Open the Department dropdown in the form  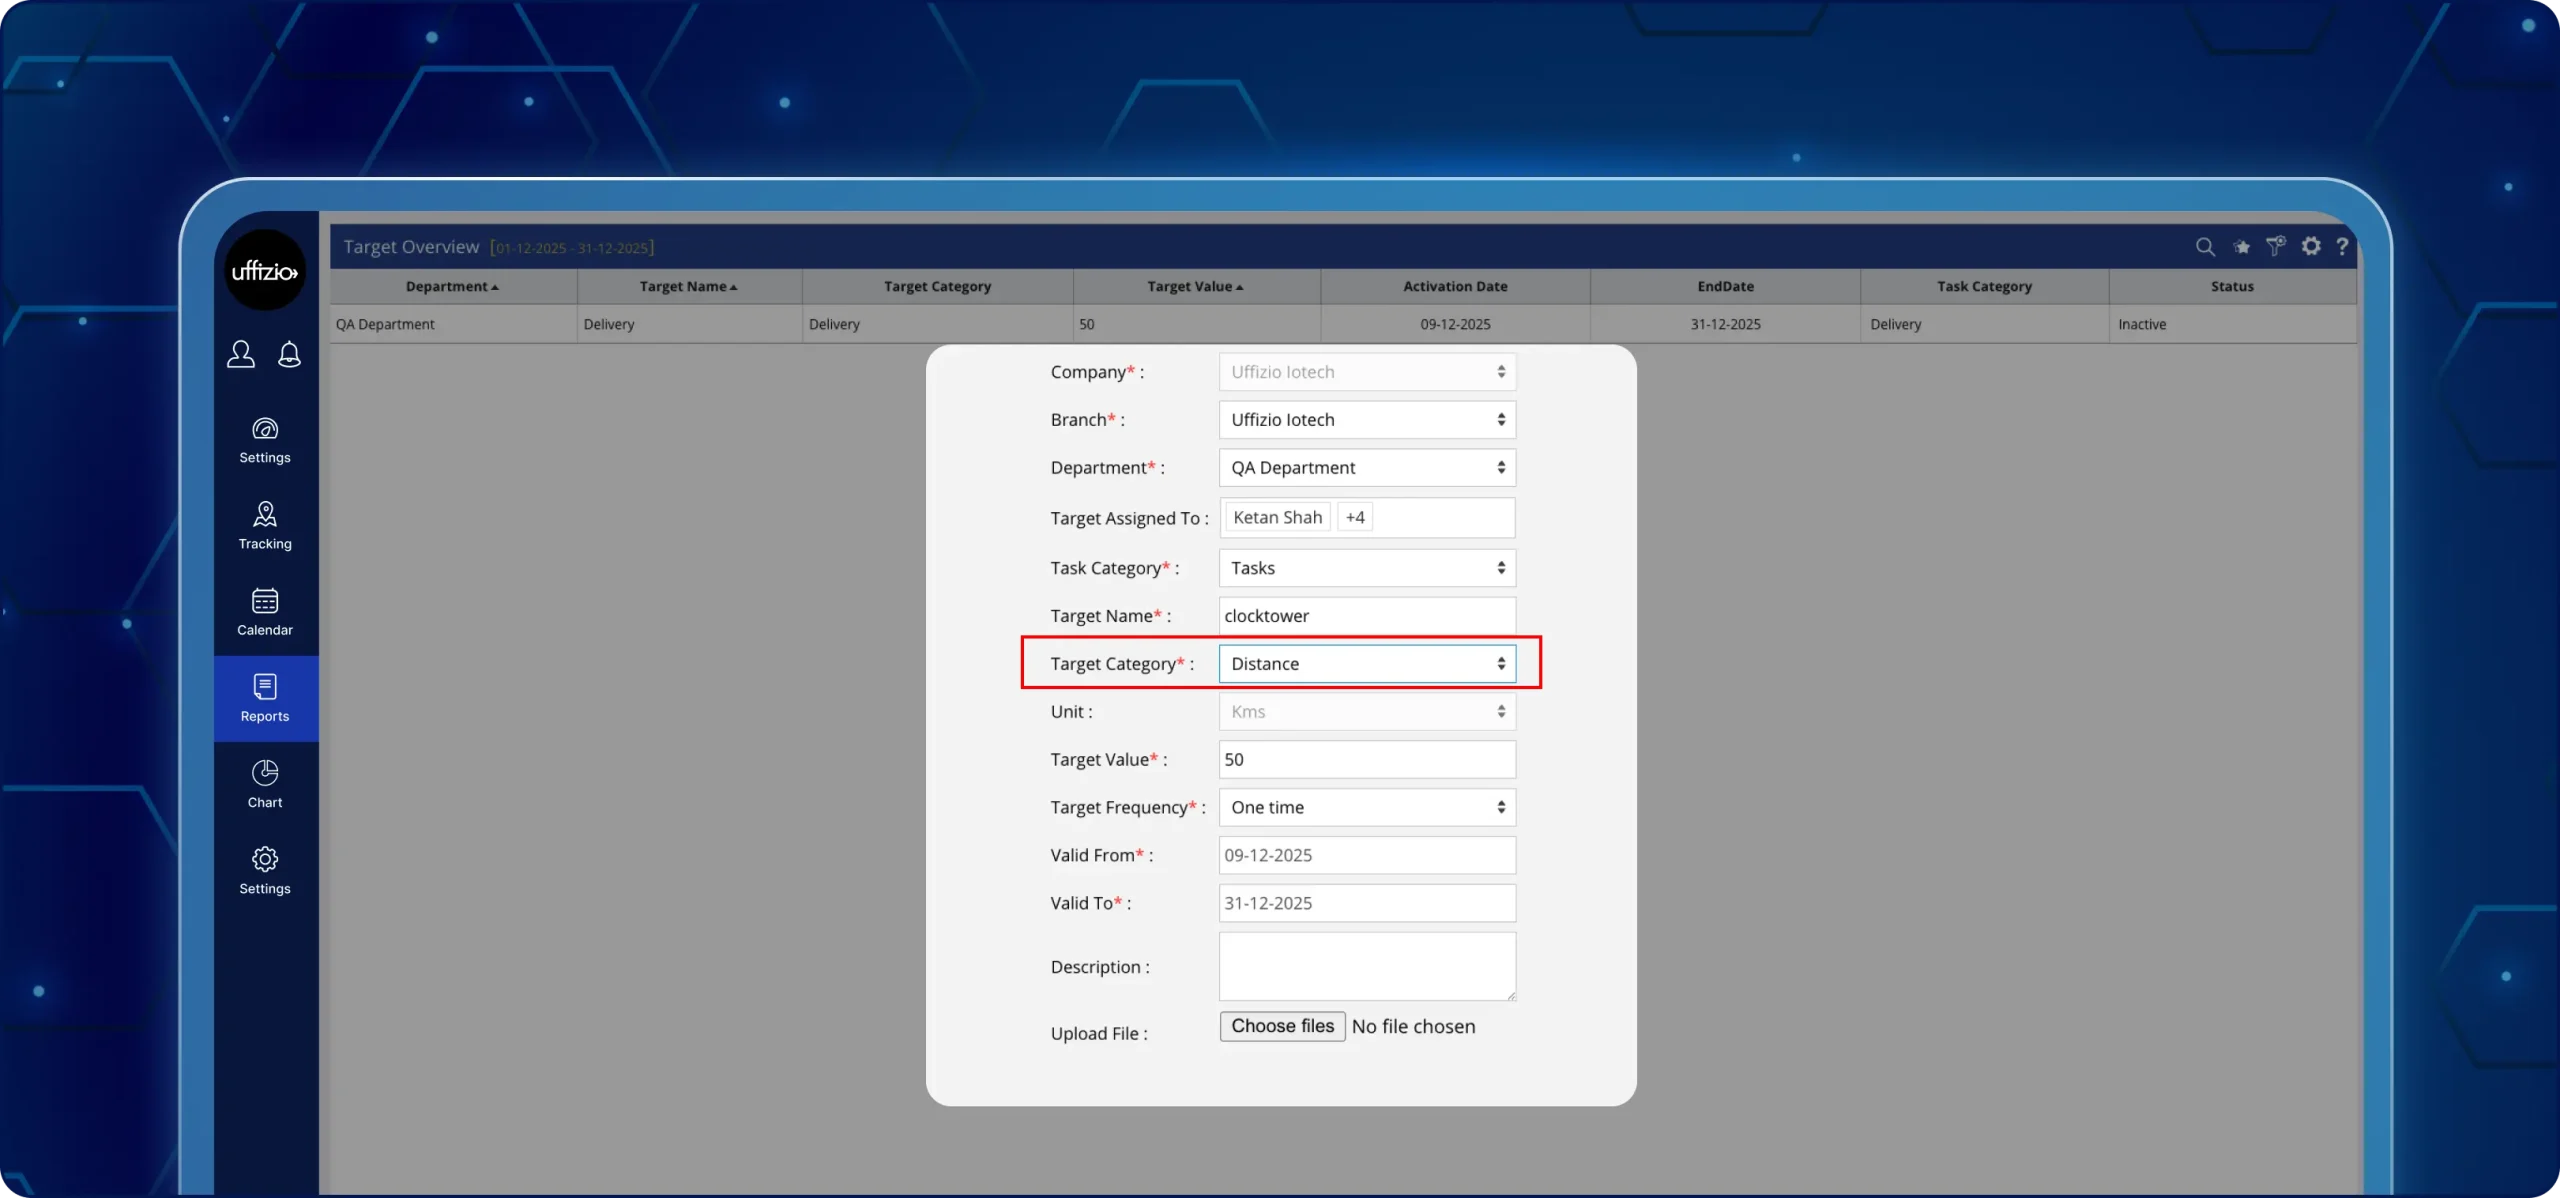tap(1366, 468)
